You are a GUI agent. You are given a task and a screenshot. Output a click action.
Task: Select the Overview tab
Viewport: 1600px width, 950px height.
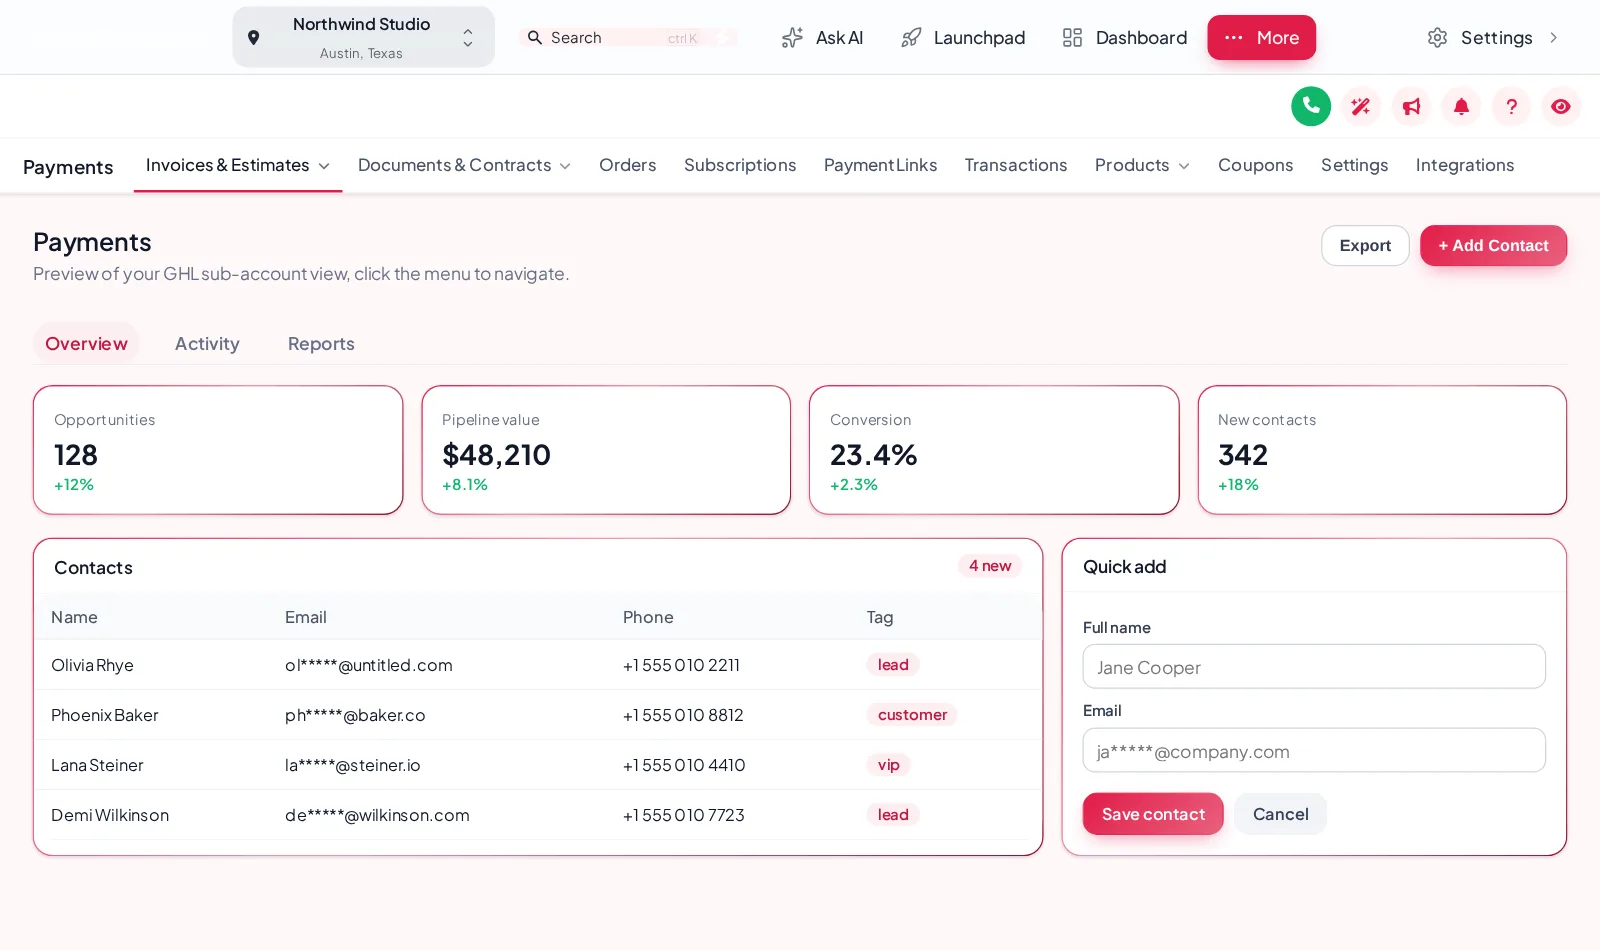86,344
